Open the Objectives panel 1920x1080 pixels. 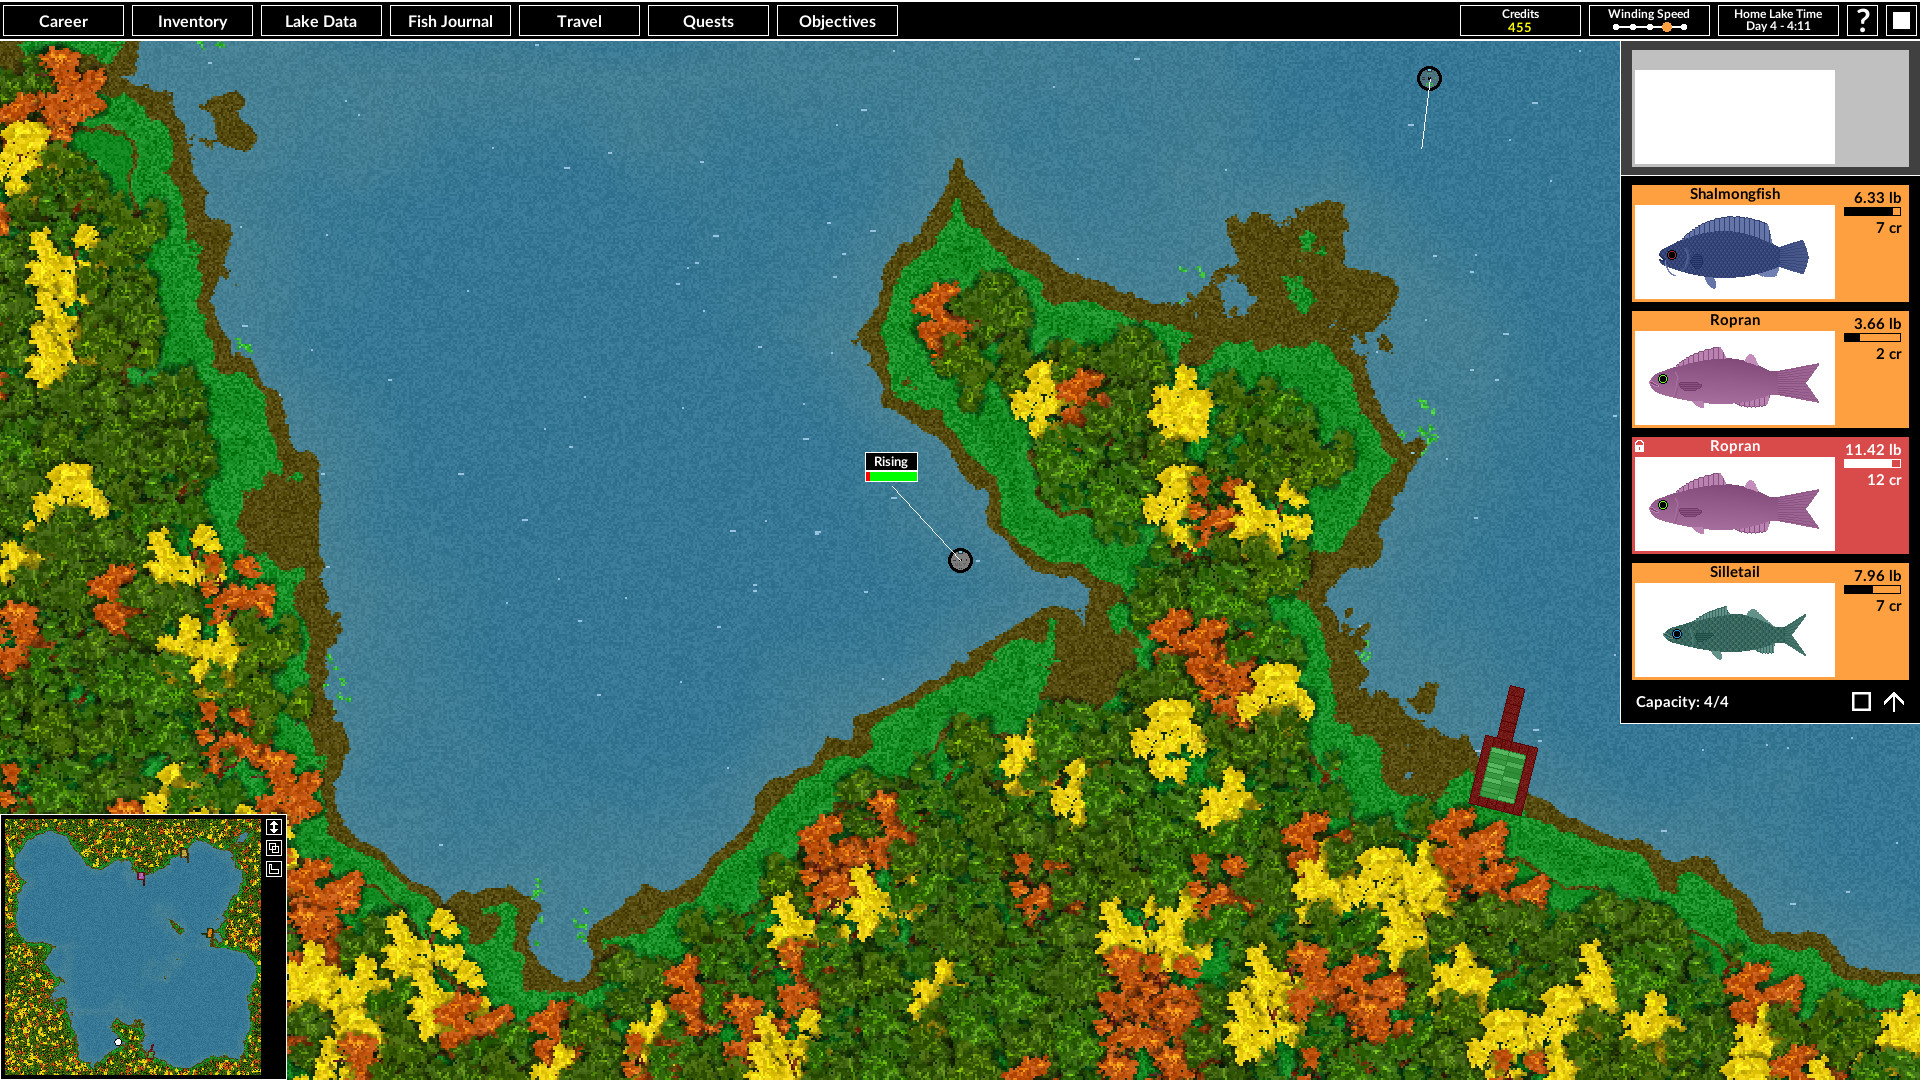(837, 20)
